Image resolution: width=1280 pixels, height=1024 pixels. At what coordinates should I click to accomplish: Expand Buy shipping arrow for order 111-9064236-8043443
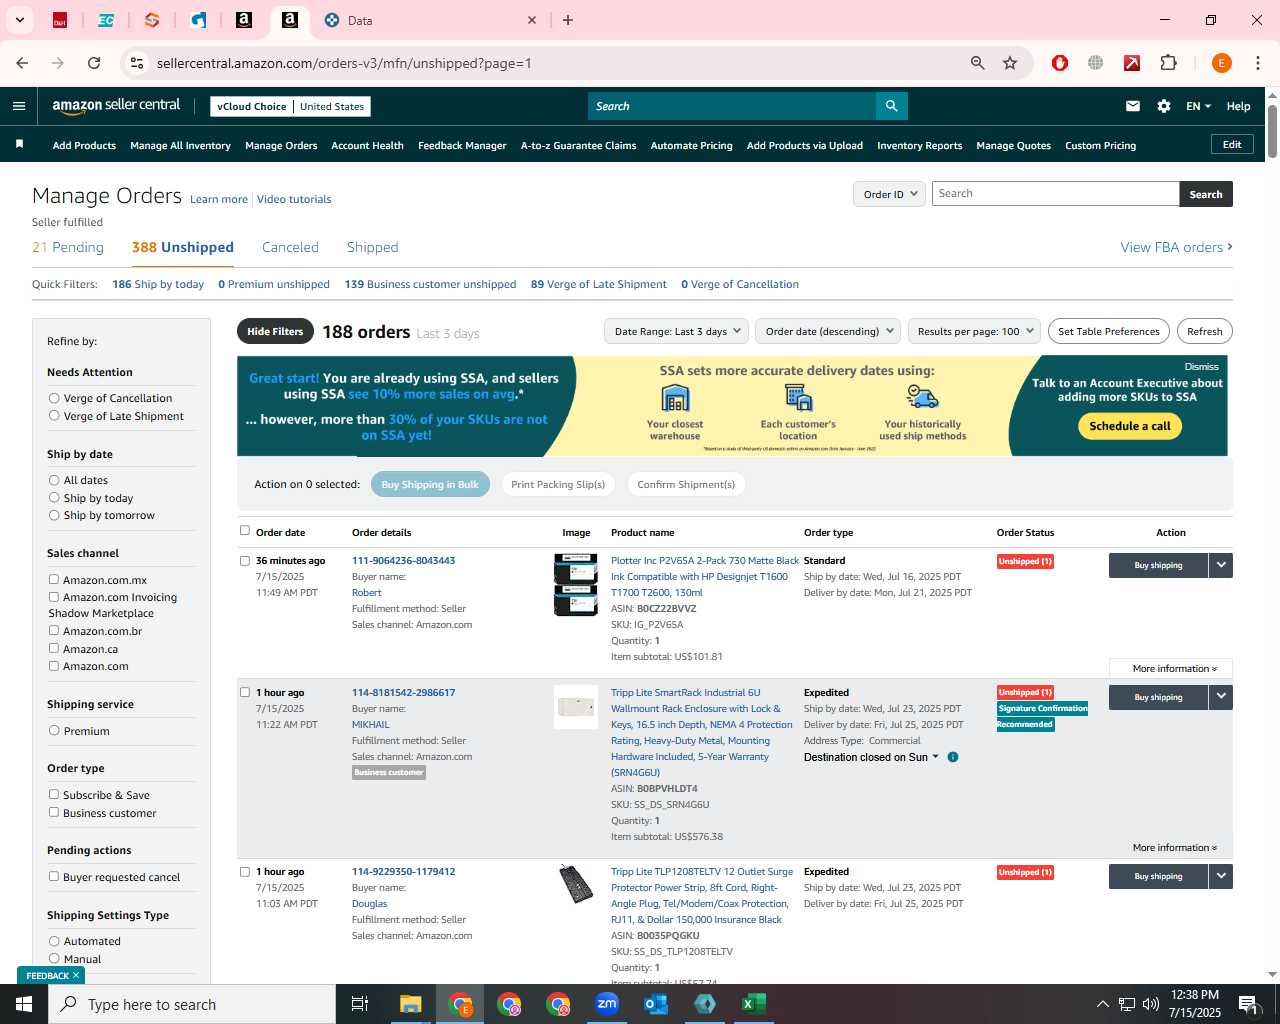click(x=1221, y=565)
